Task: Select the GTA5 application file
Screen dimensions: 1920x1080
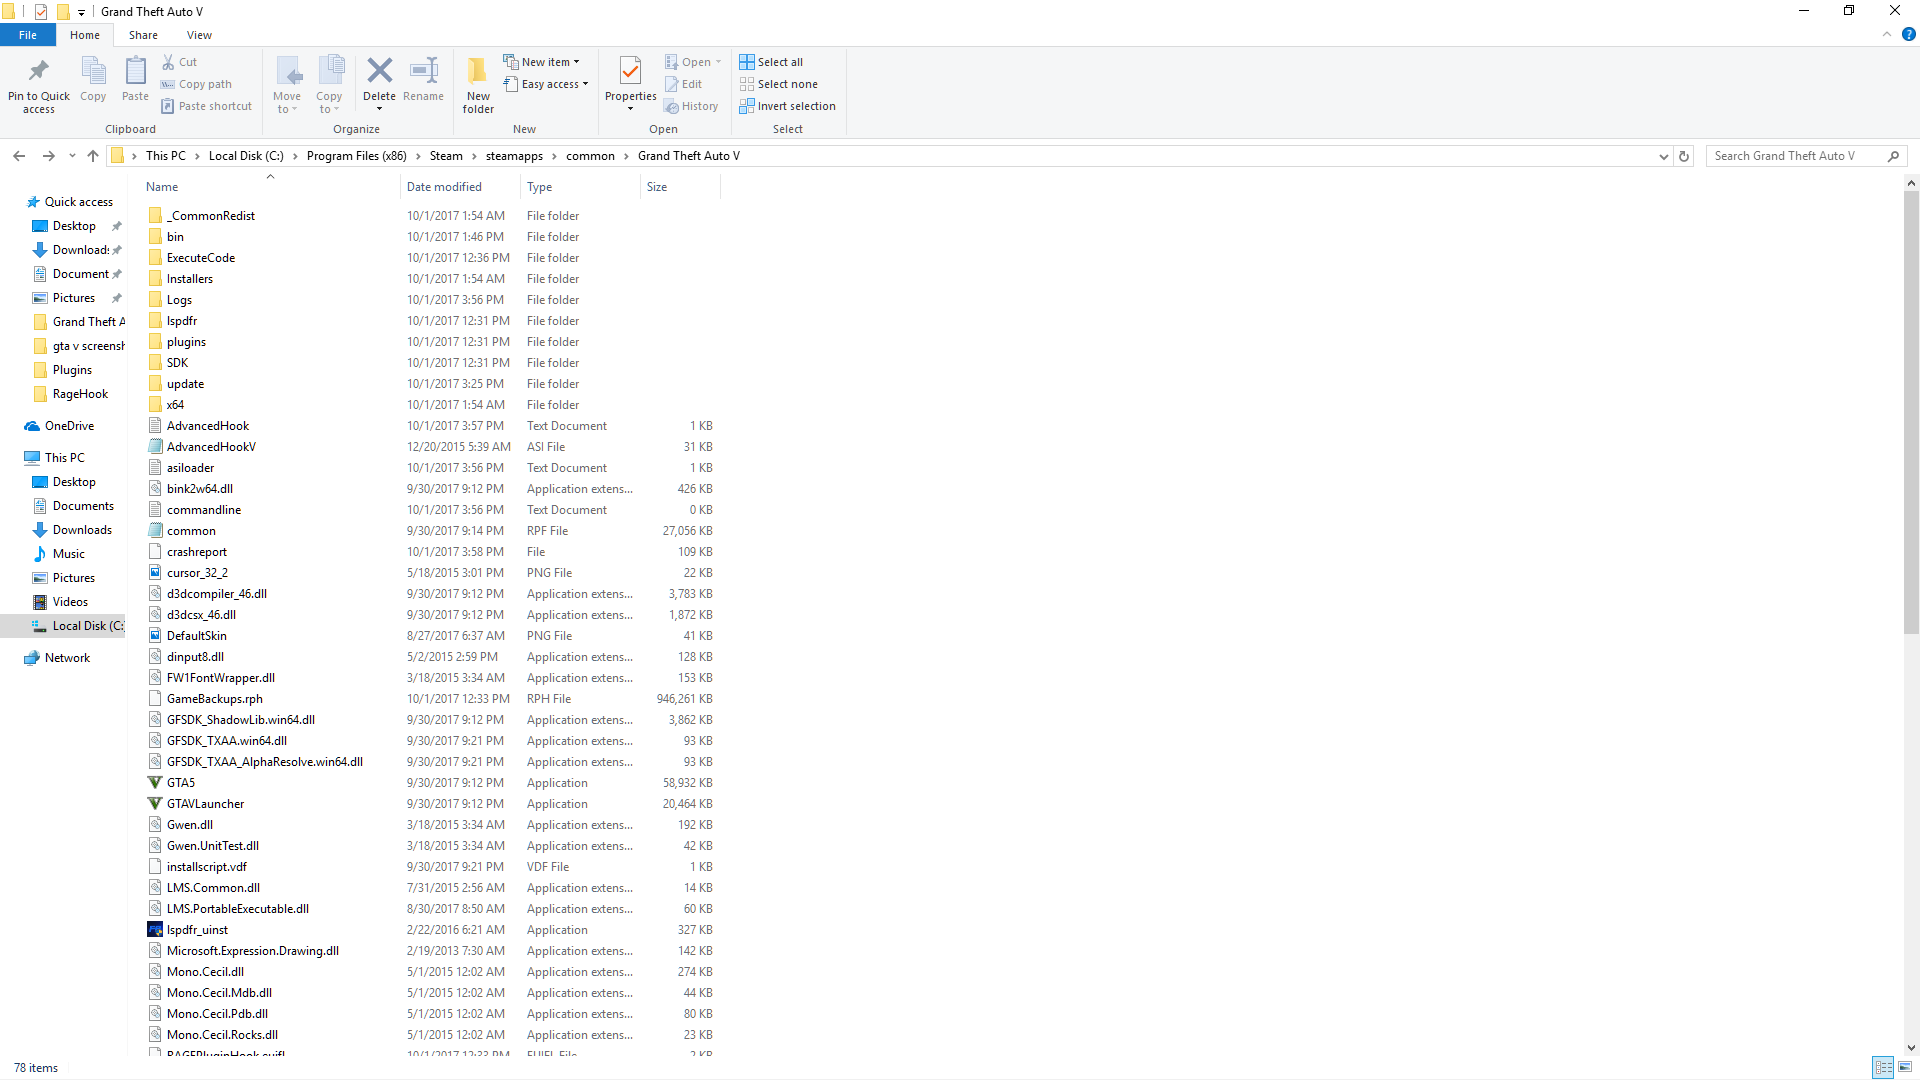Action: coord(181,783)
